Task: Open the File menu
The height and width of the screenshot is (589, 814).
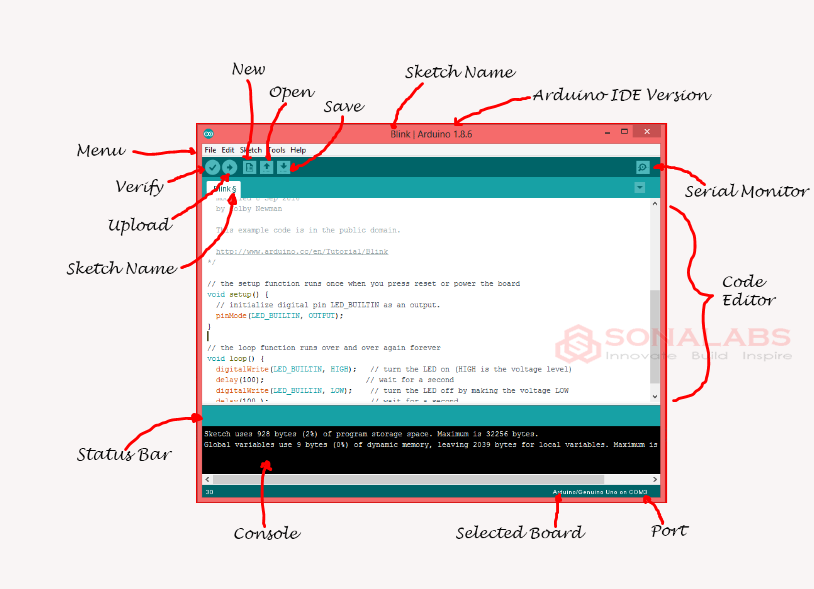Action: [x=210, y=150]
